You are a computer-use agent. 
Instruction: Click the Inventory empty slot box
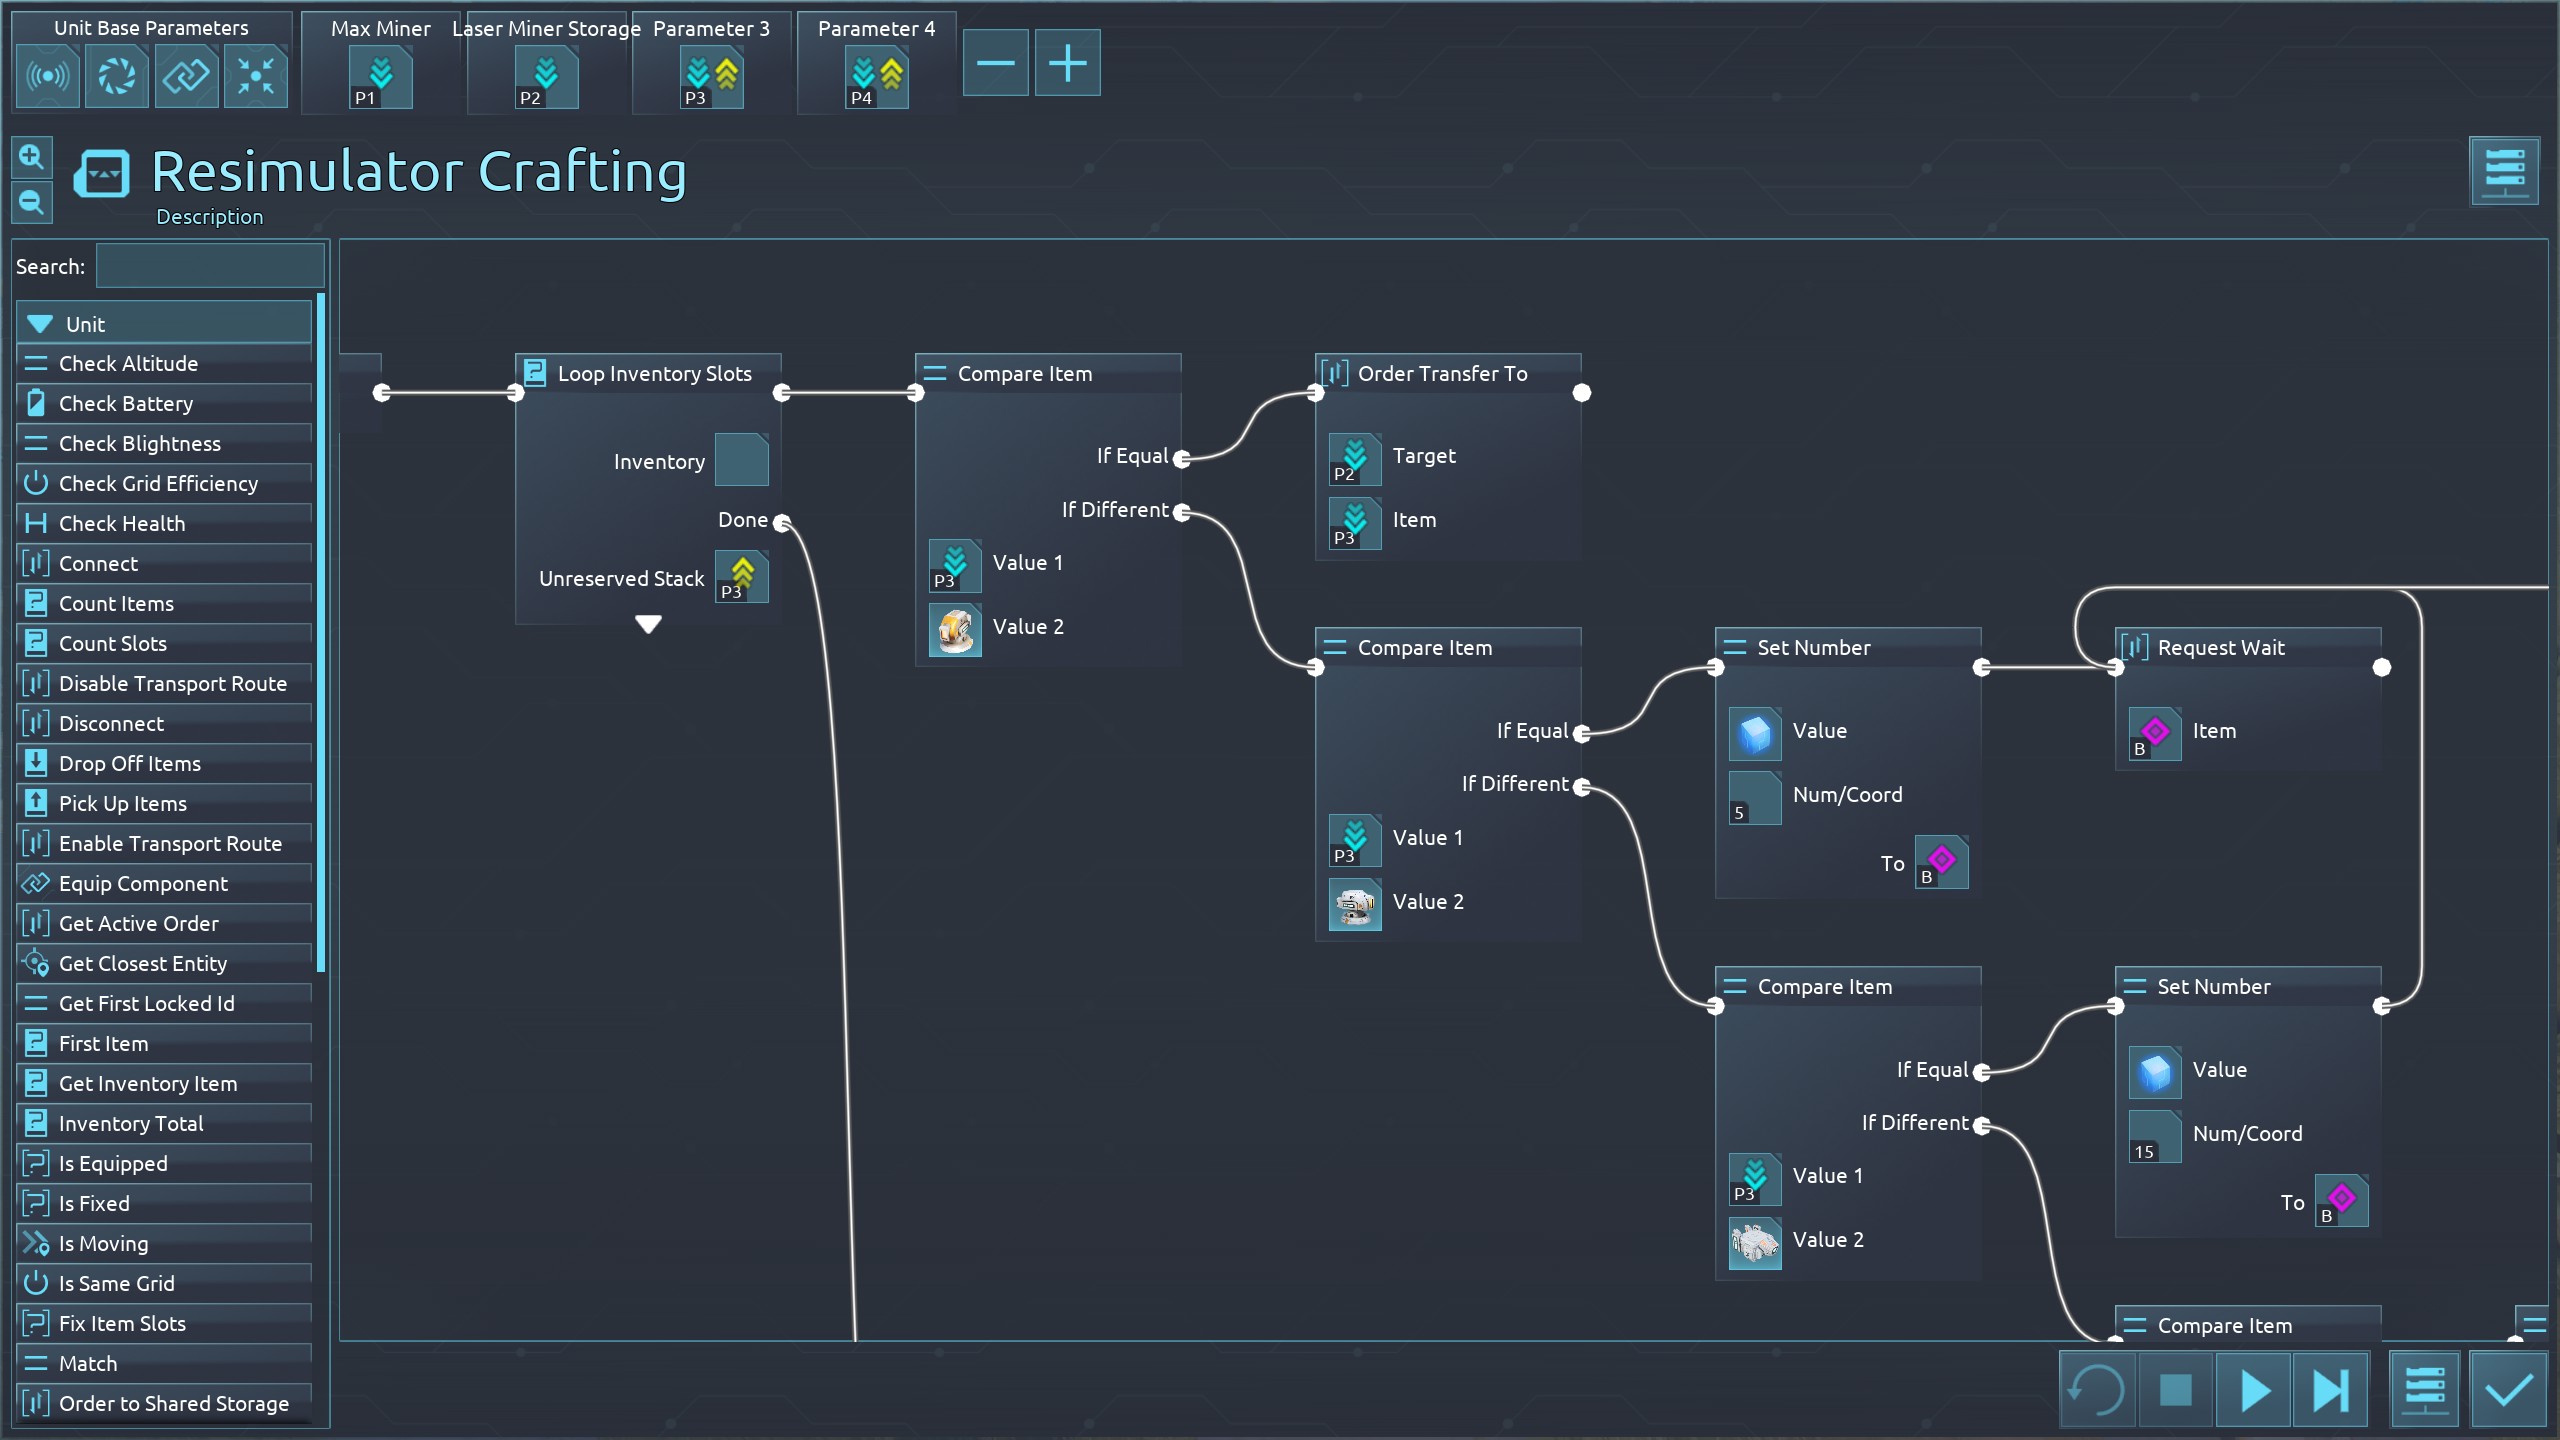point(741,460)
